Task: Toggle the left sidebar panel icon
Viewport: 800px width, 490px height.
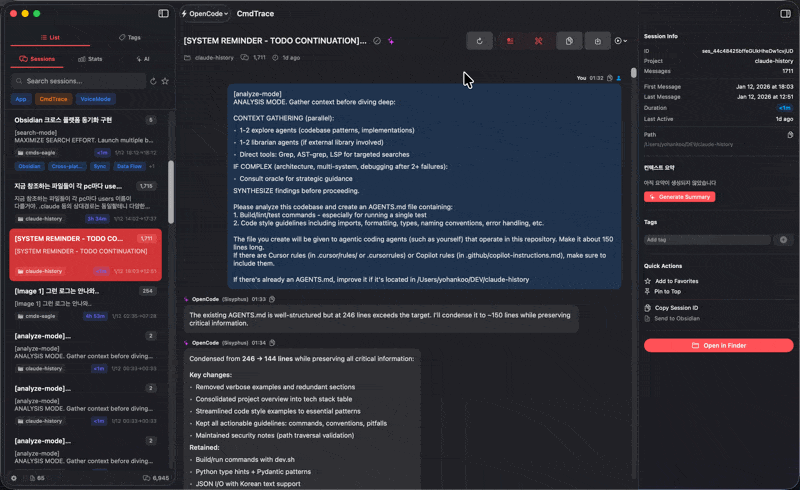Action: [x=163, y=13]
